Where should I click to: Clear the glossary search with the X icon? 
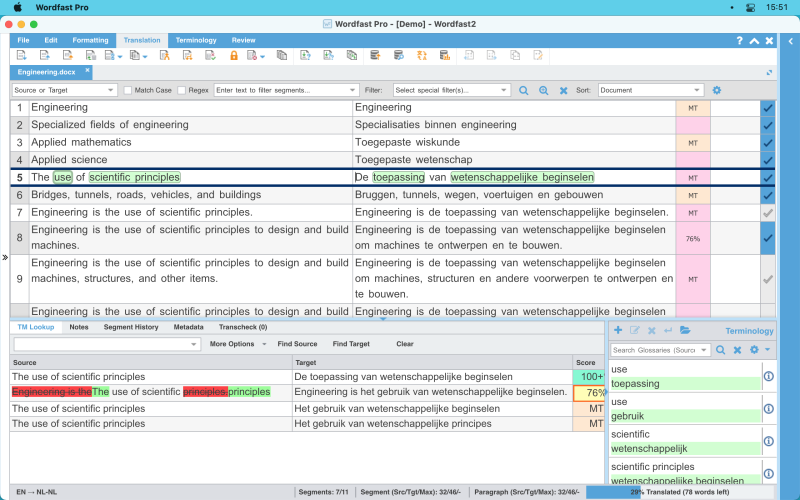[737, 350]
